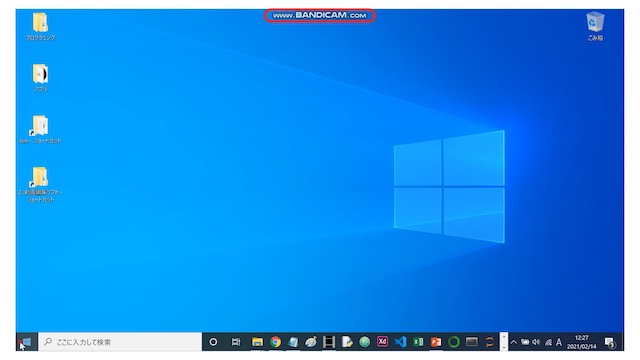Open the volume control tray icon
The height and width of the screenshot is (360, 640).
point(536,342)
